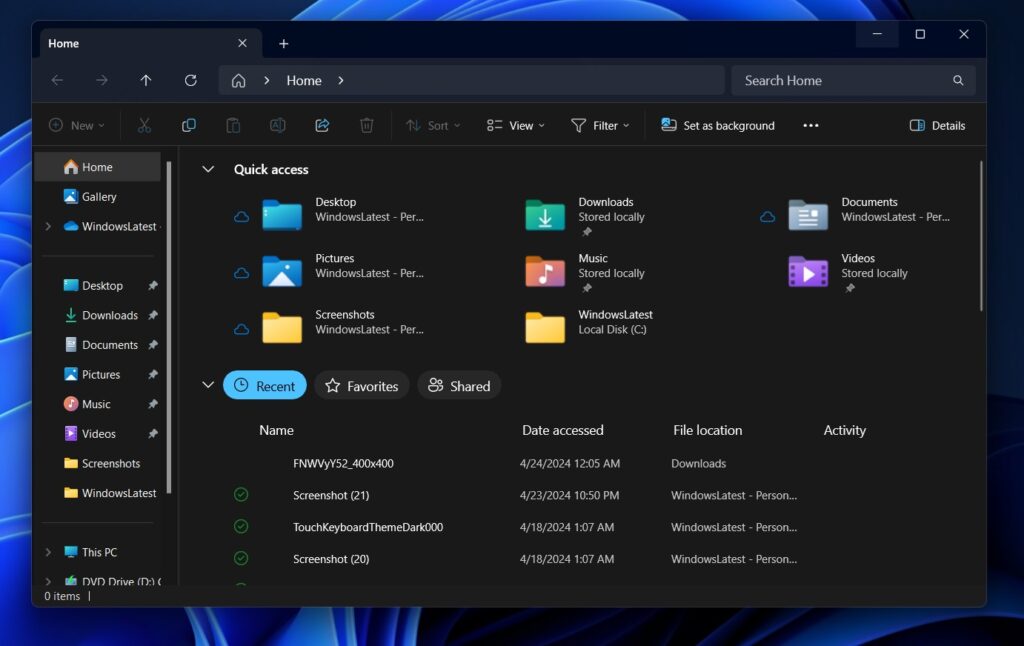
Task: Open the Sort dropdown
Action: [432, 125]
